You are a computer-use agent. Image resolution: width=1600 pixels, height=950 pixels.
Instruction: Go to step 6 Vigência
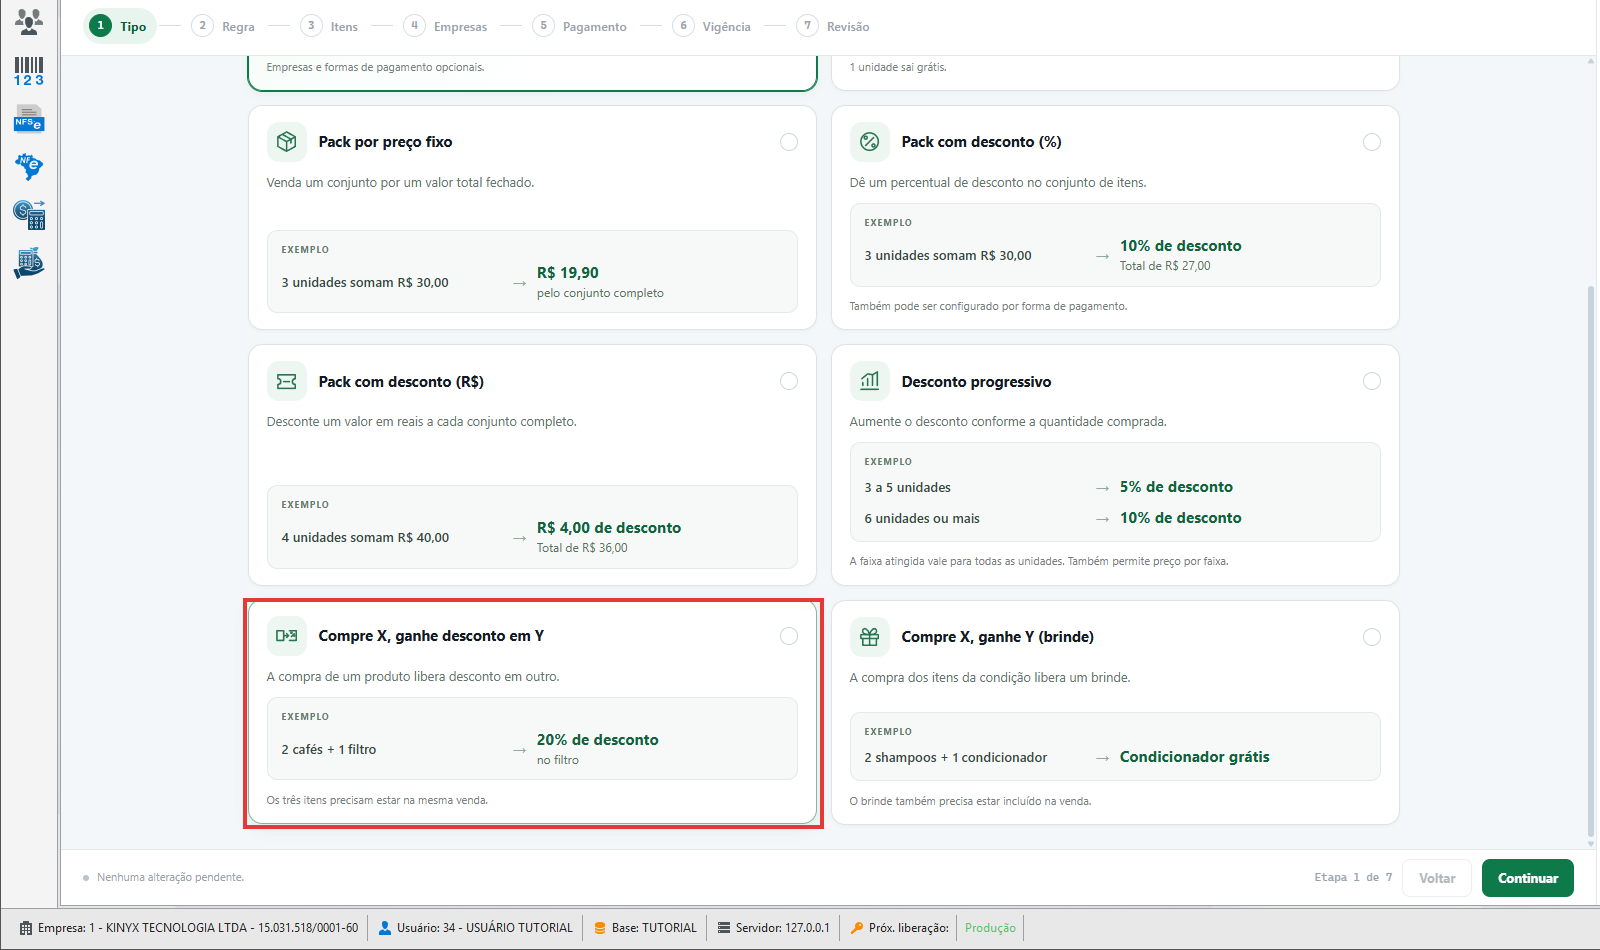[712, 26]
